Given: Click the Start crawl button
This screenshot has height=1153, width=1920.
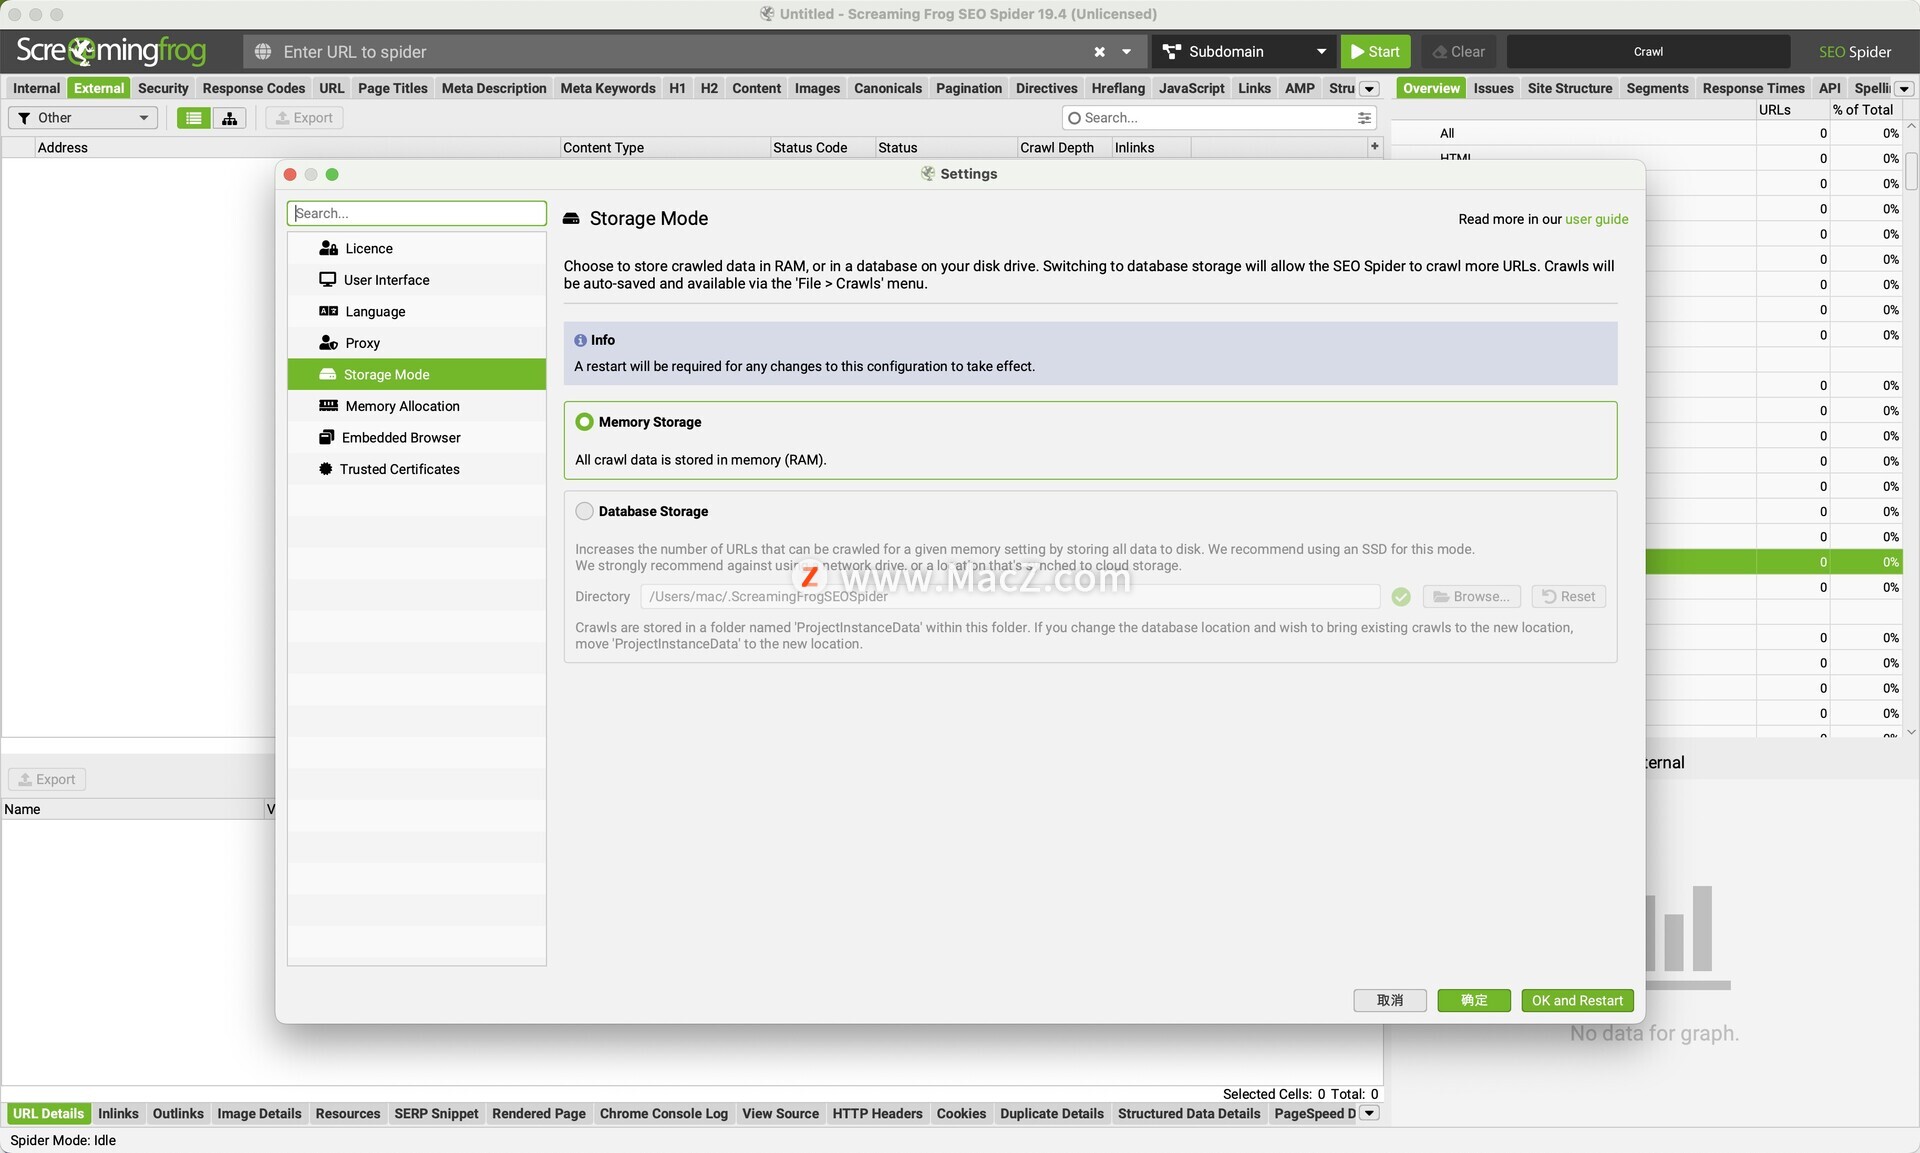Looking at the screenshot, I should point(1375,52).
